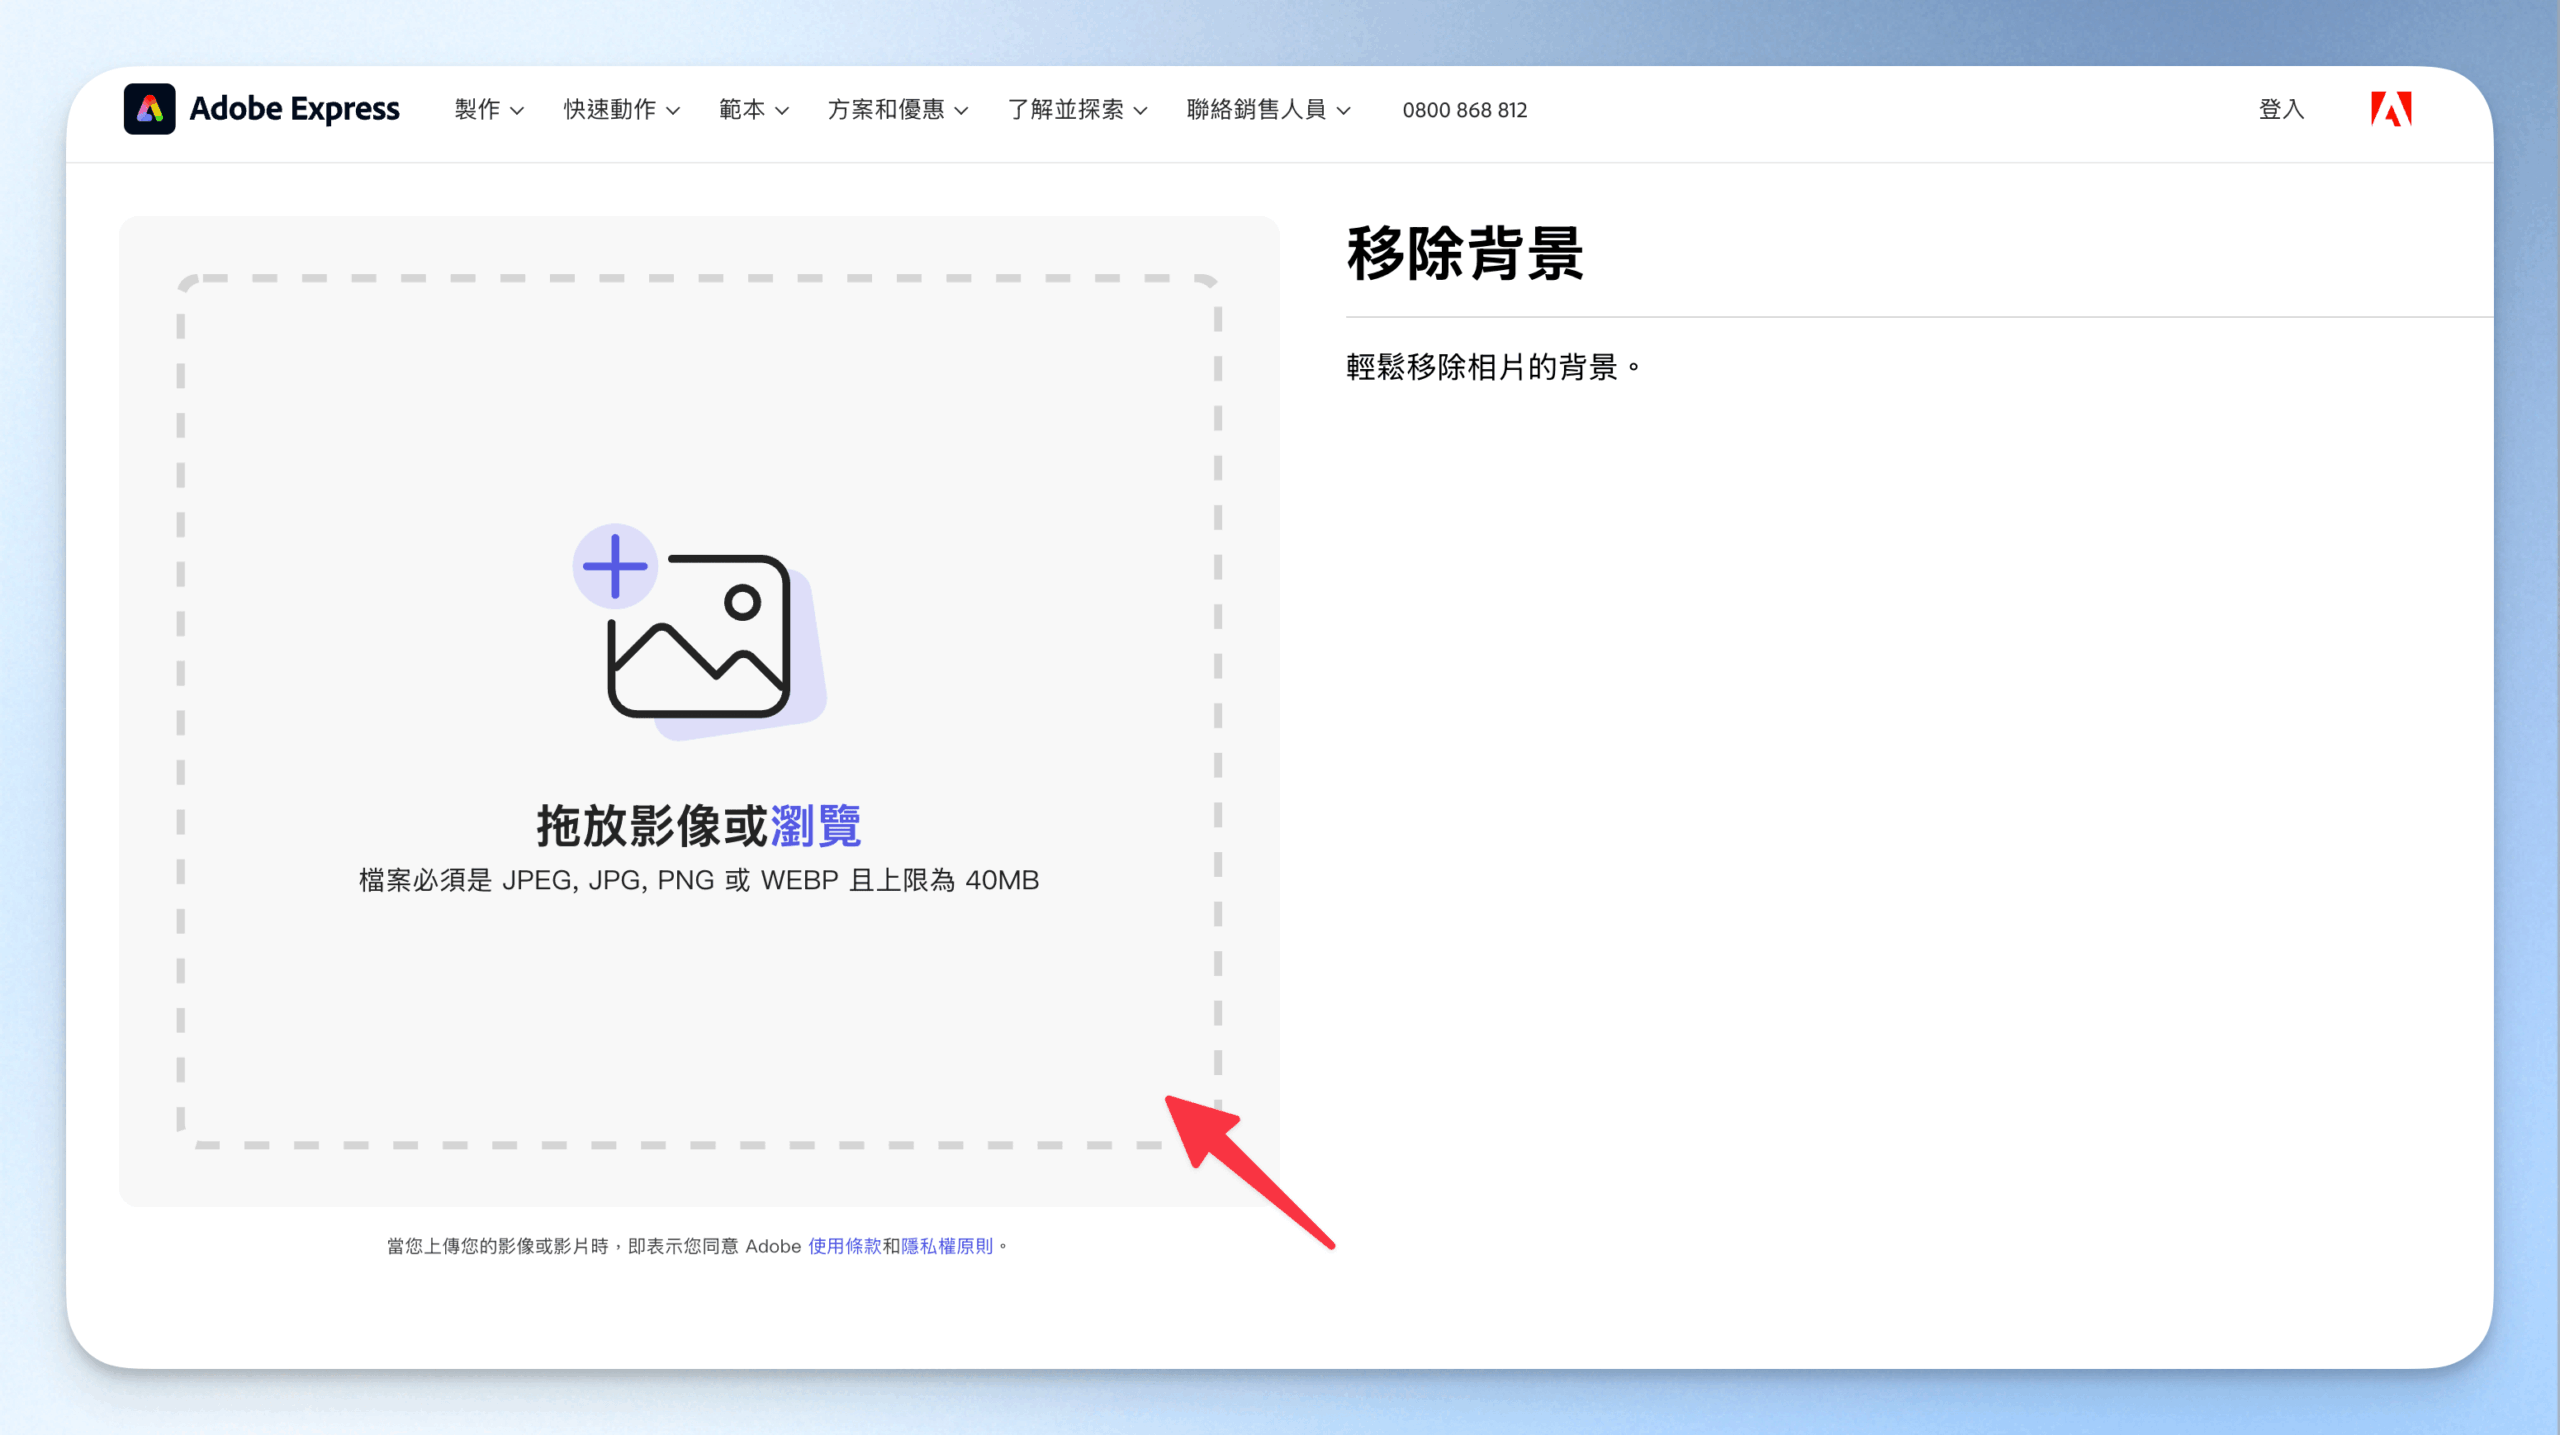The height and width of the screenshot is (1435, 2560).
Task: Click the Adobe Express wordmark
Action: click(294, 108)
